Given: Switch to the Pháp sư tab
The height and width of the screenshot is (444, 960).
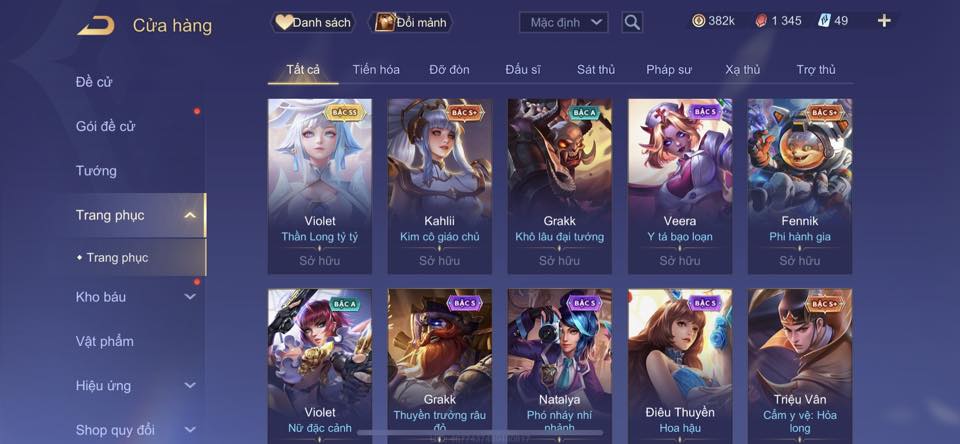Looking at the screenshot, I should 669,70.
